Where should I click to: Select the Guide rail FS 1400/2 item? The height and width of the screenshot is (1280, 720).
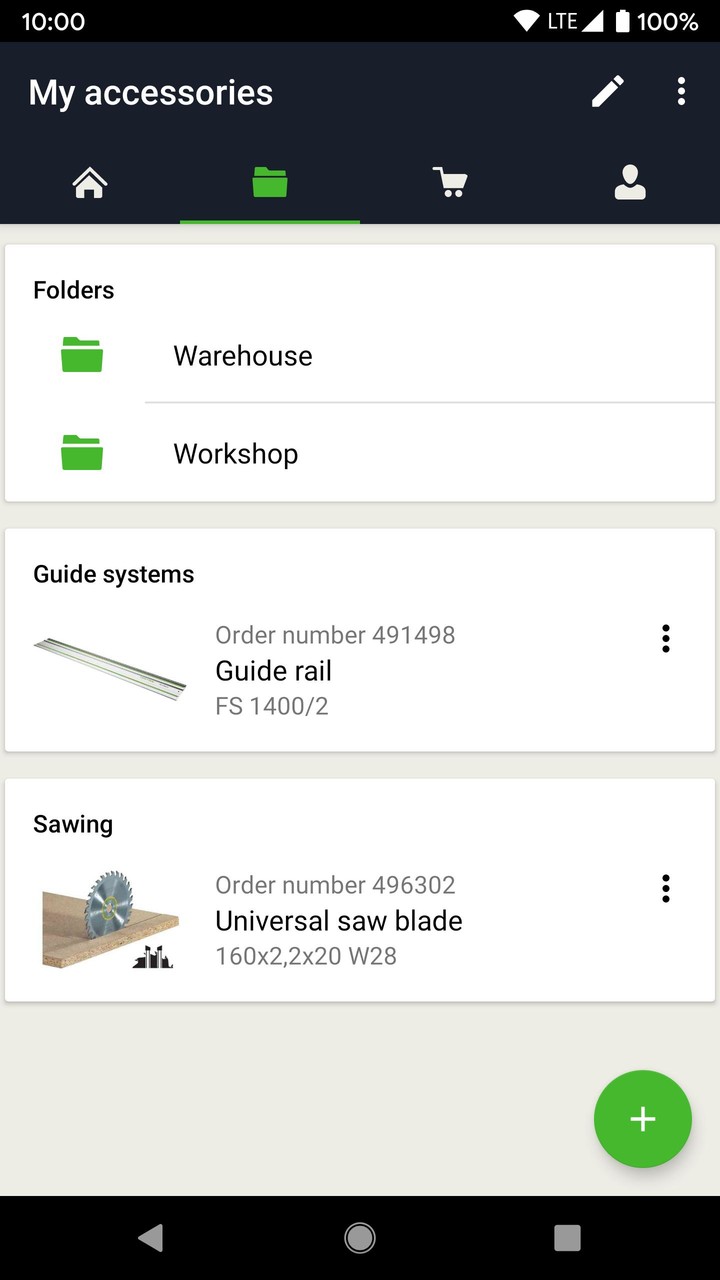click(x=336, y=671)
